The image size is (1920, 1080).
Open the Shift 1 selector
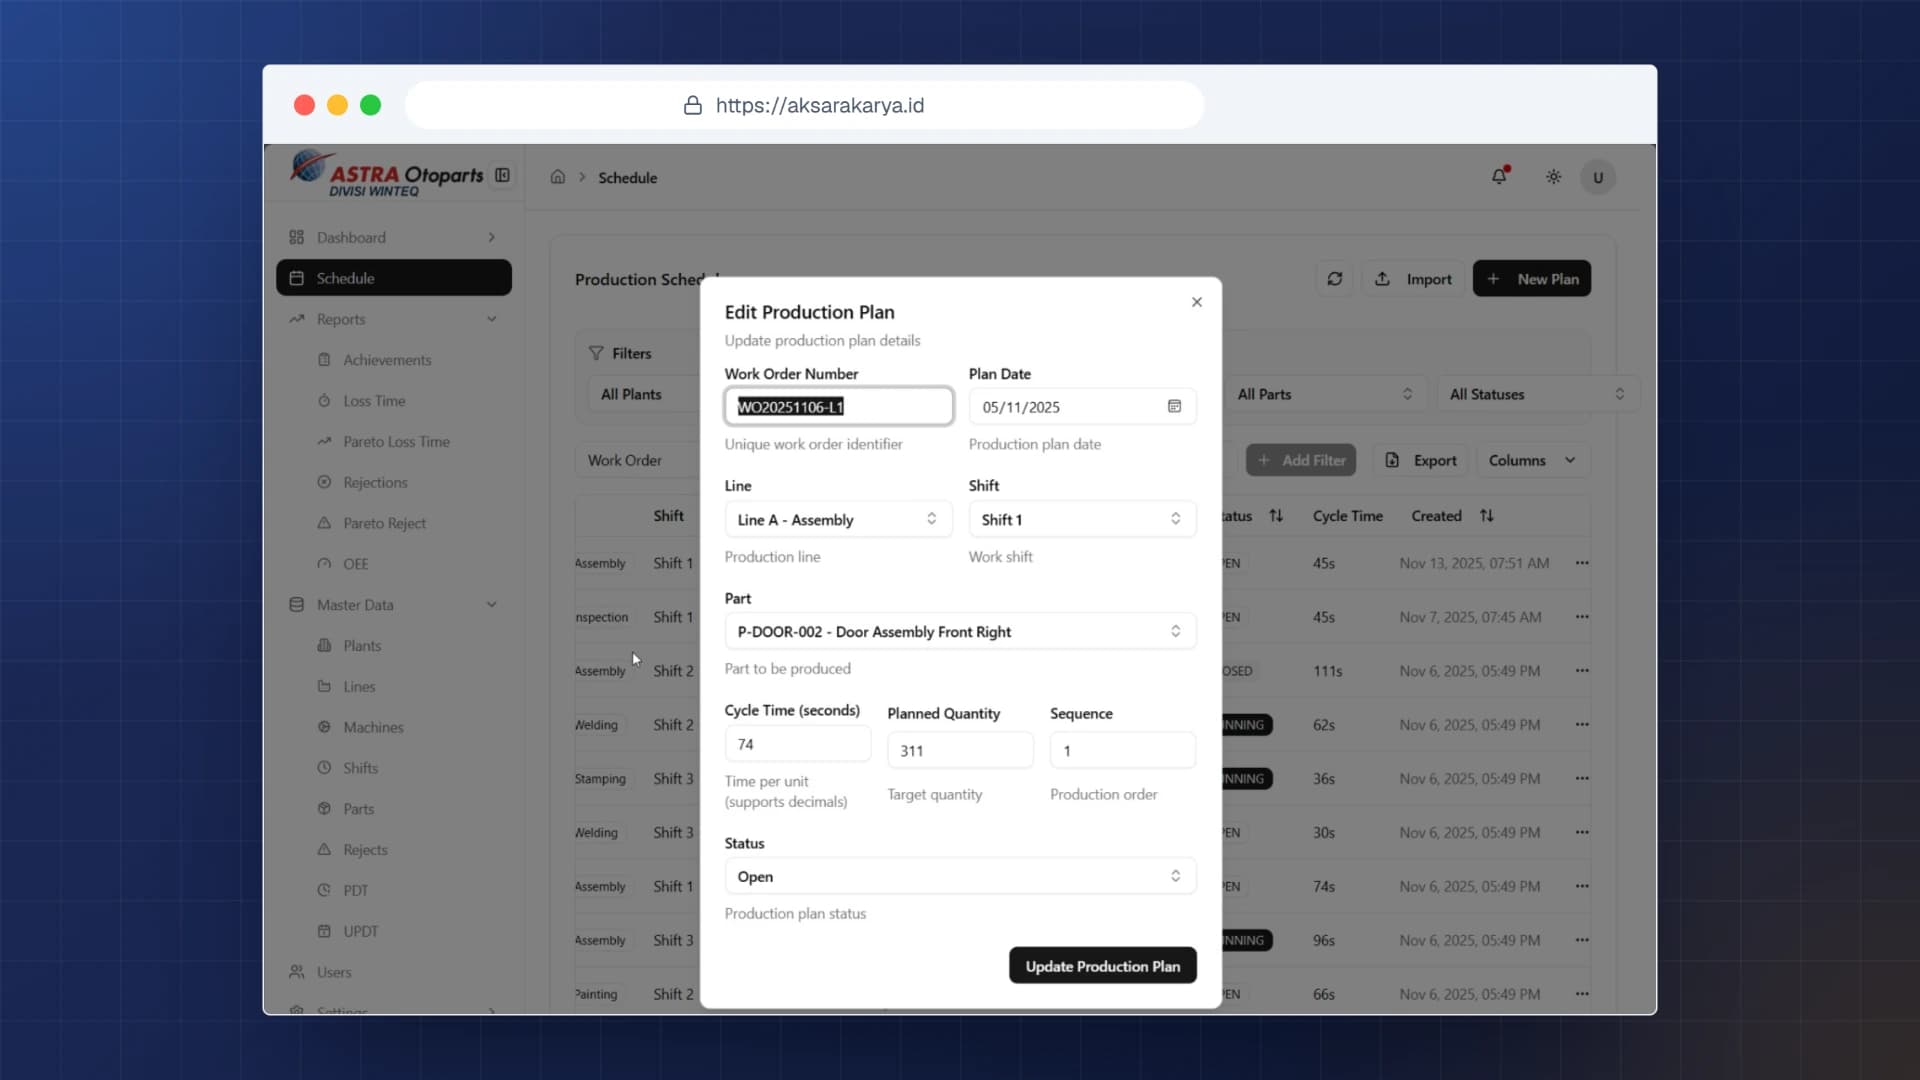pos(1082,519)
